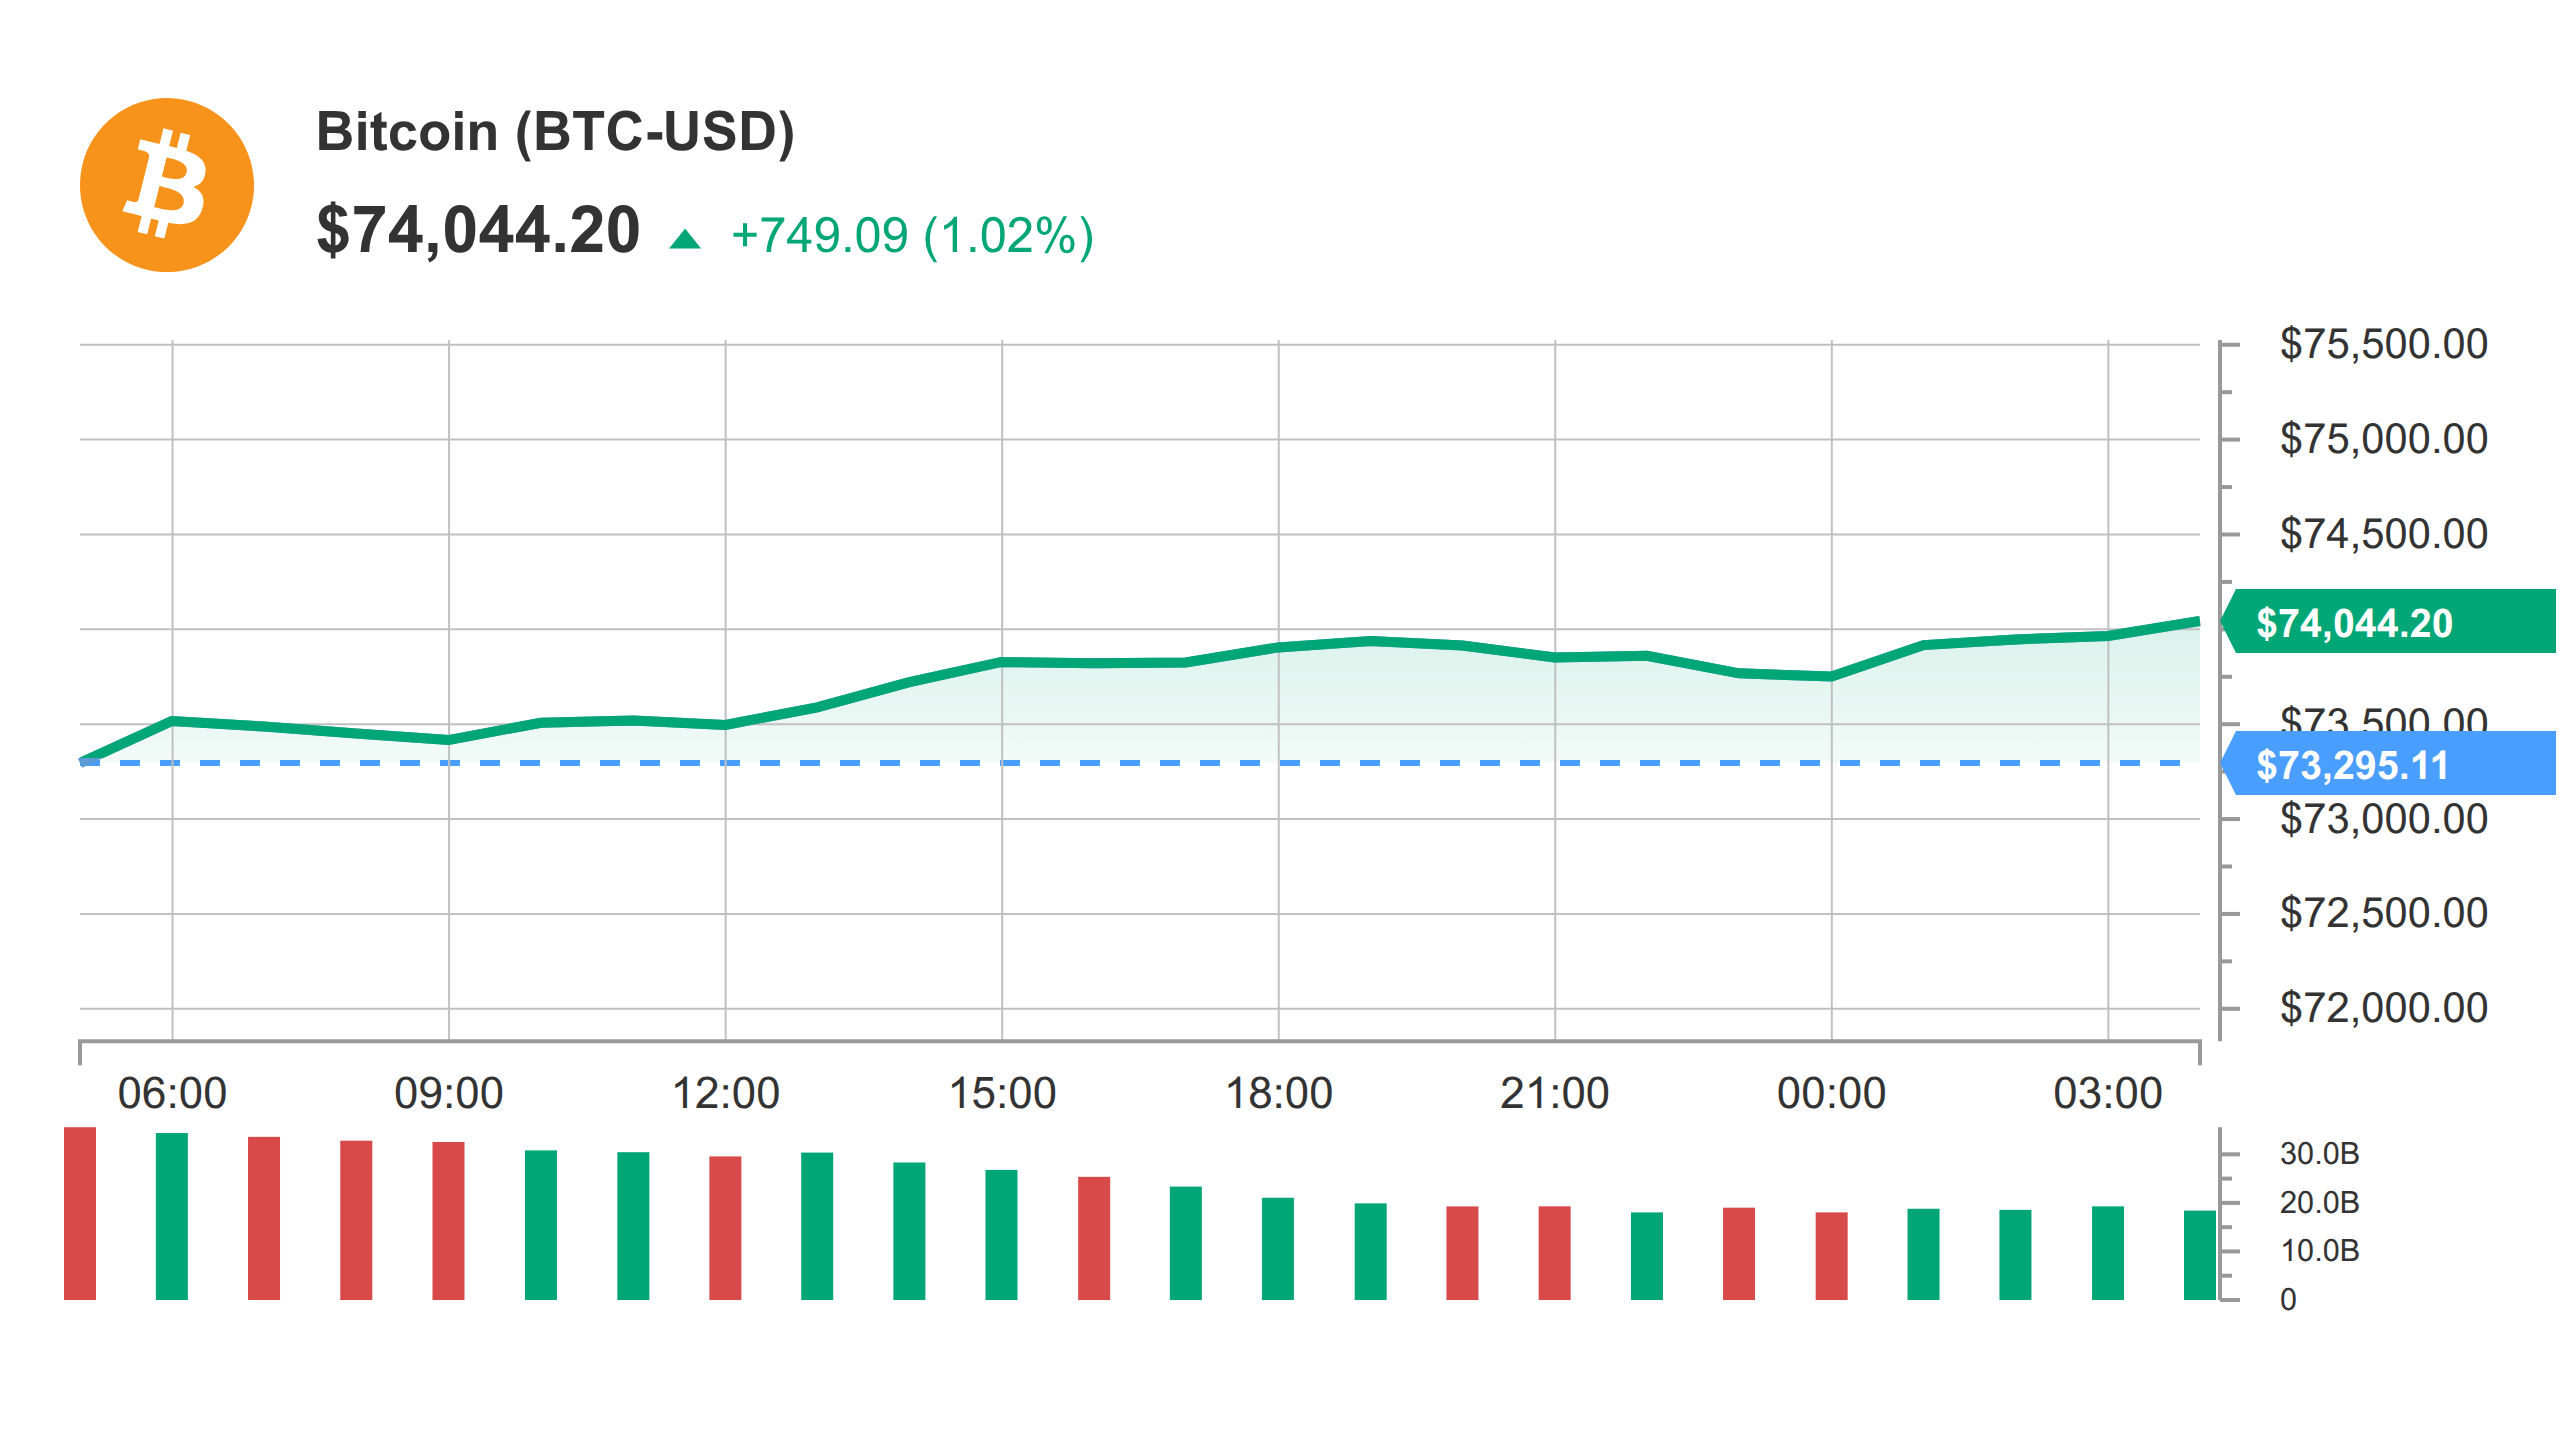This screenshot has width=2560, height=1440.
Task: Click the $75,500.00 price axis label
Action: click(2383, 344)
